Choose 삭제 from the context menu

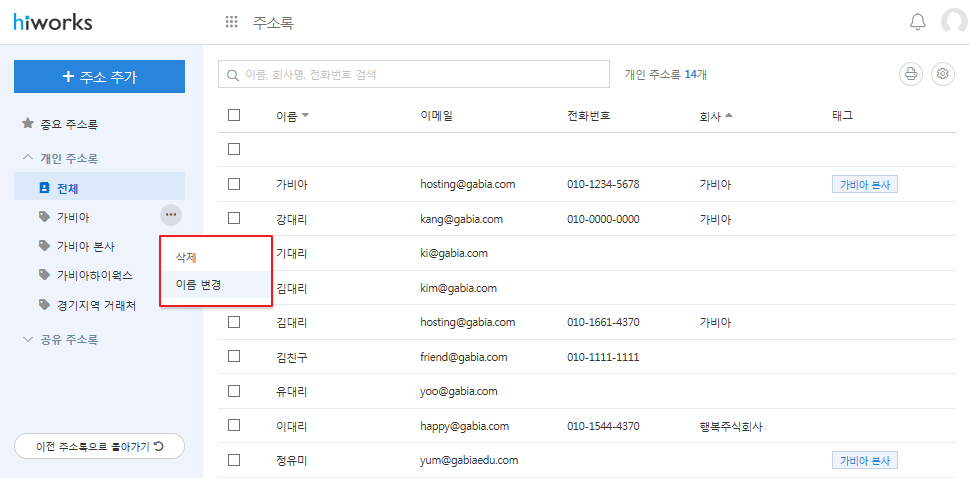(186, 257)
